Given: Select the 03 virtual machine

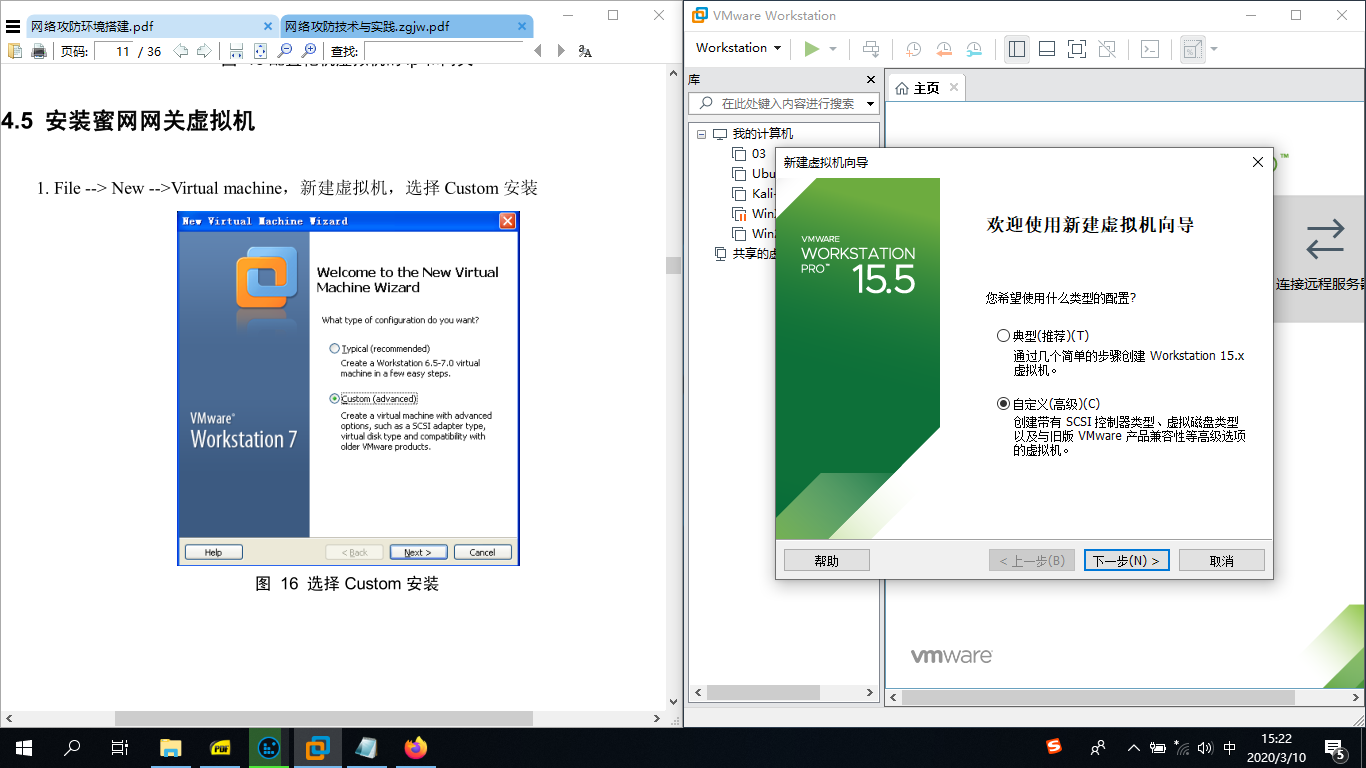Looking at the screenshot, I should coord(750,154).
